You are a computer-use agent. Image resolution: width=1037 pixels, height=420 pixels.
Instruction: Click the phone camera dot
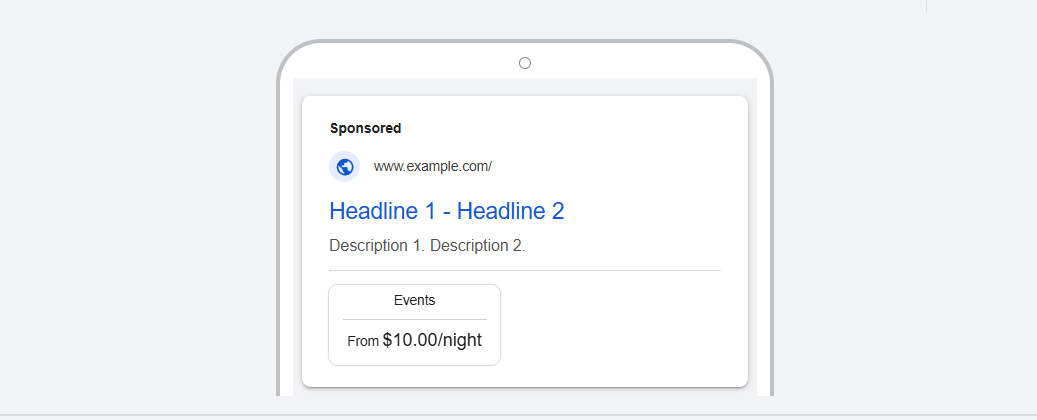point(525,63)
